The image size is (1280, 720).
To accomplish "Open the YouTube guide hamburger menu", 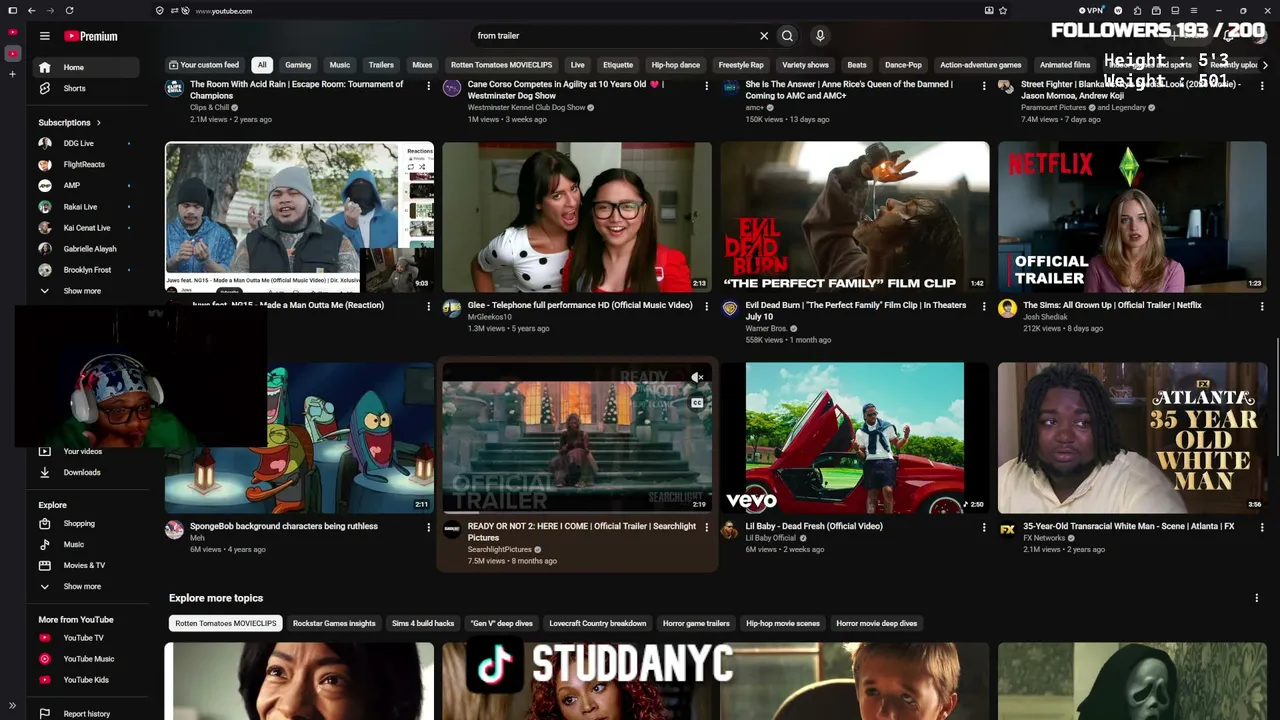I will [44, 36].
